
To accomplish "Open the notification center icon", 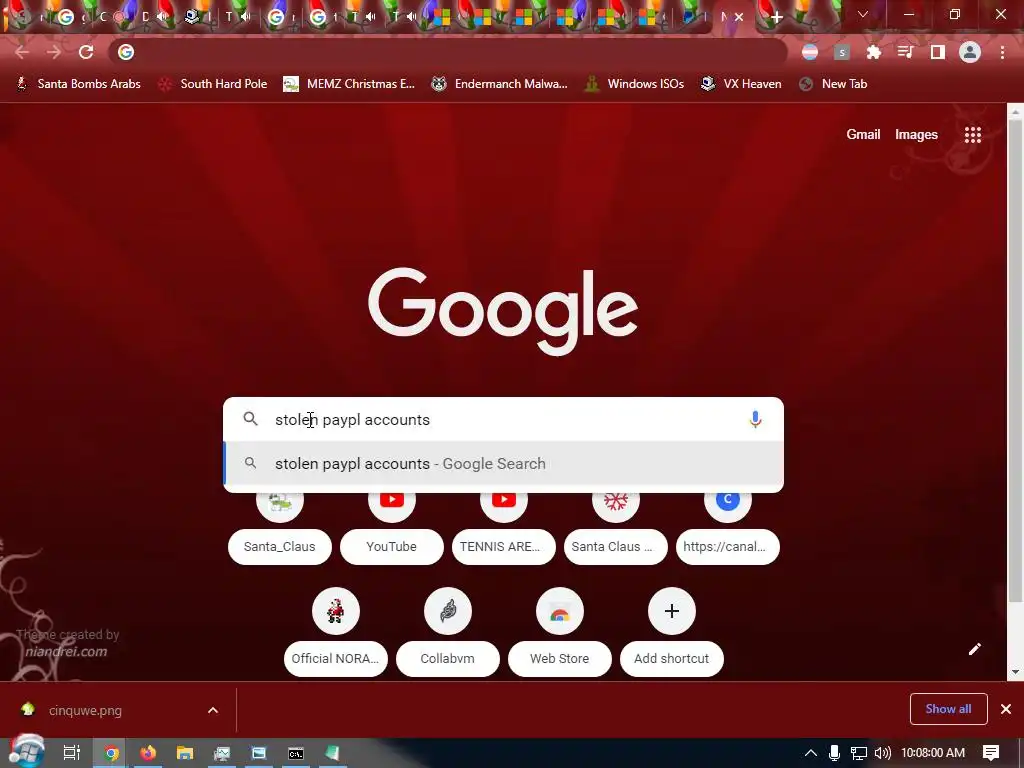I will coord(991,753).
